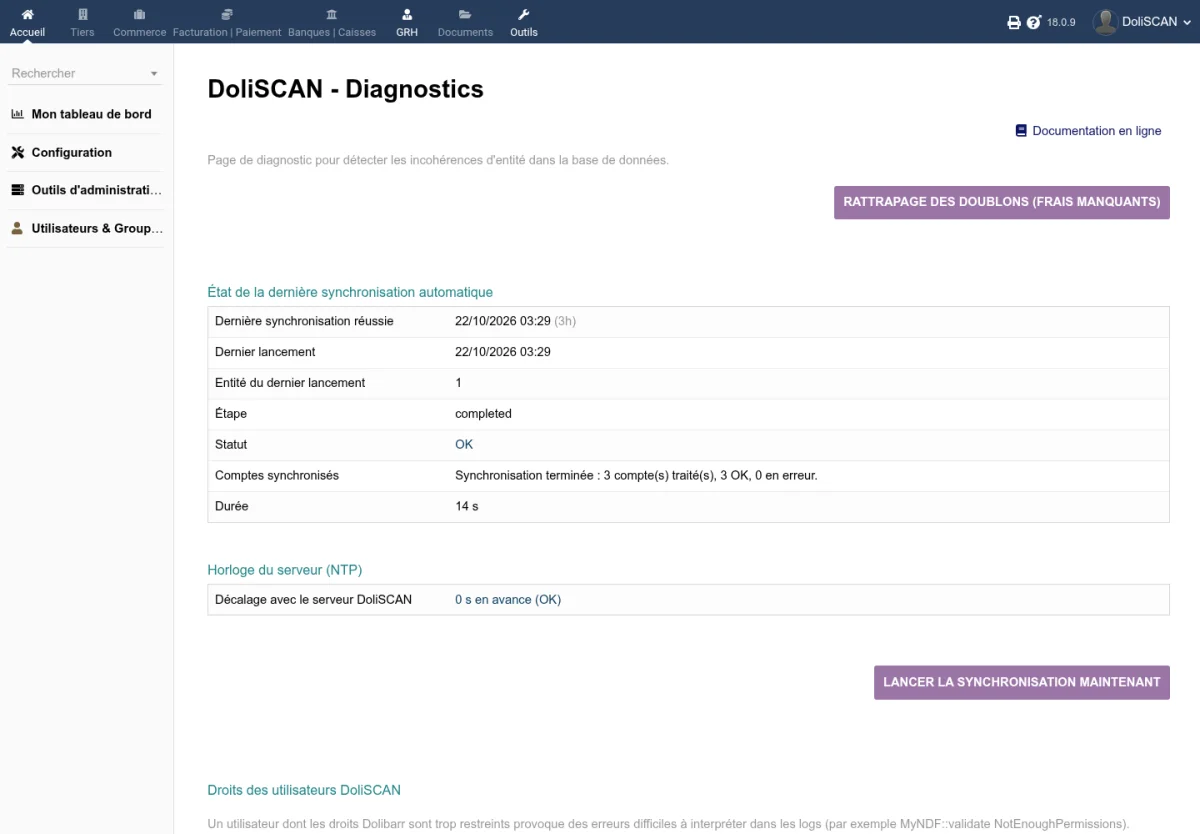Click the help question mark icon
Screen dimensions: 1200x834
(1034, 22)
